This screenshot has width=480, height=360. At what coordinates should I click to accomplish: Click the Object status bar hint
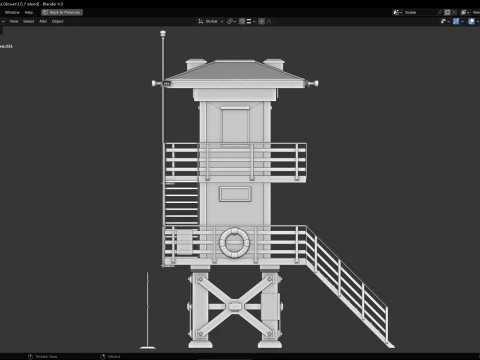click(111, 356)
